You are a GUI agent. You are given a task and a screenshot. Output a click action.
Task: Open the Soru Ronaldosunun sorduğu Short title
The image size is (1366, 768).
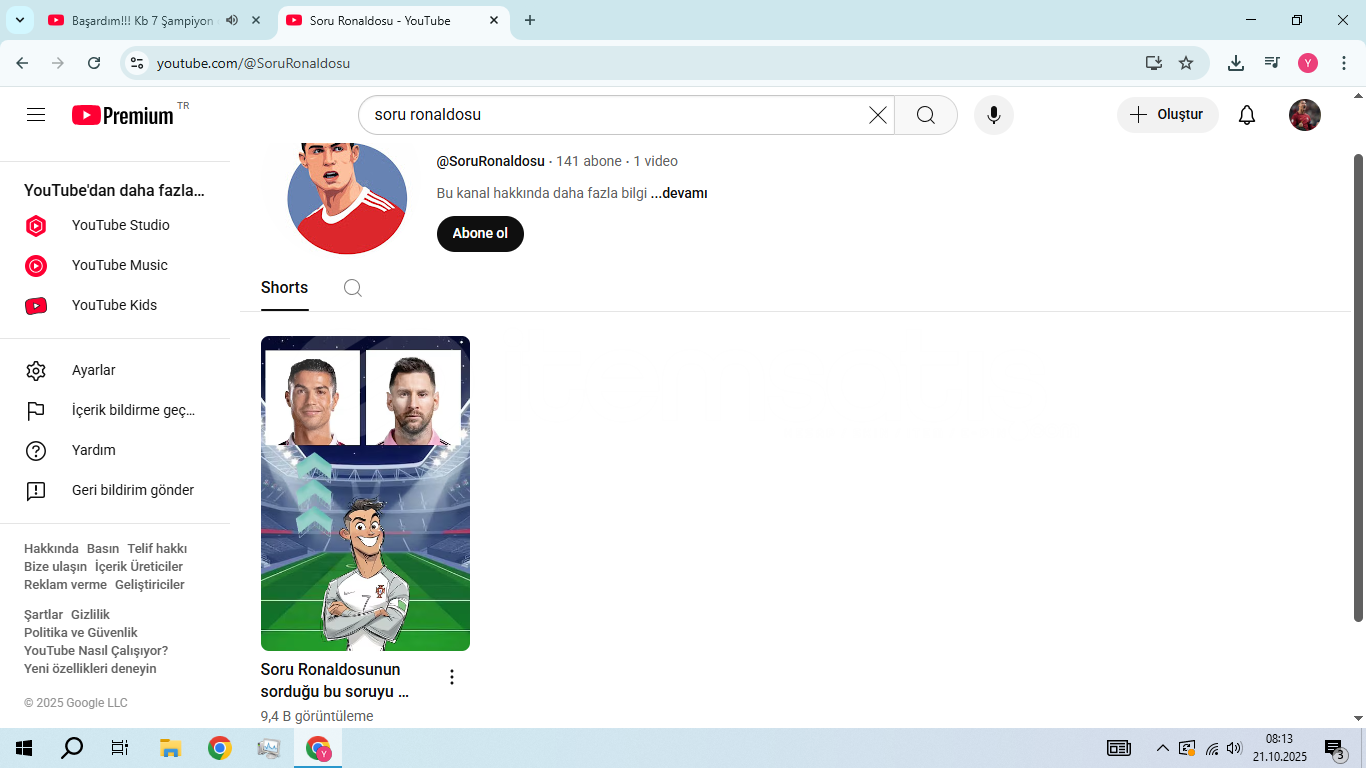point(335,681)
